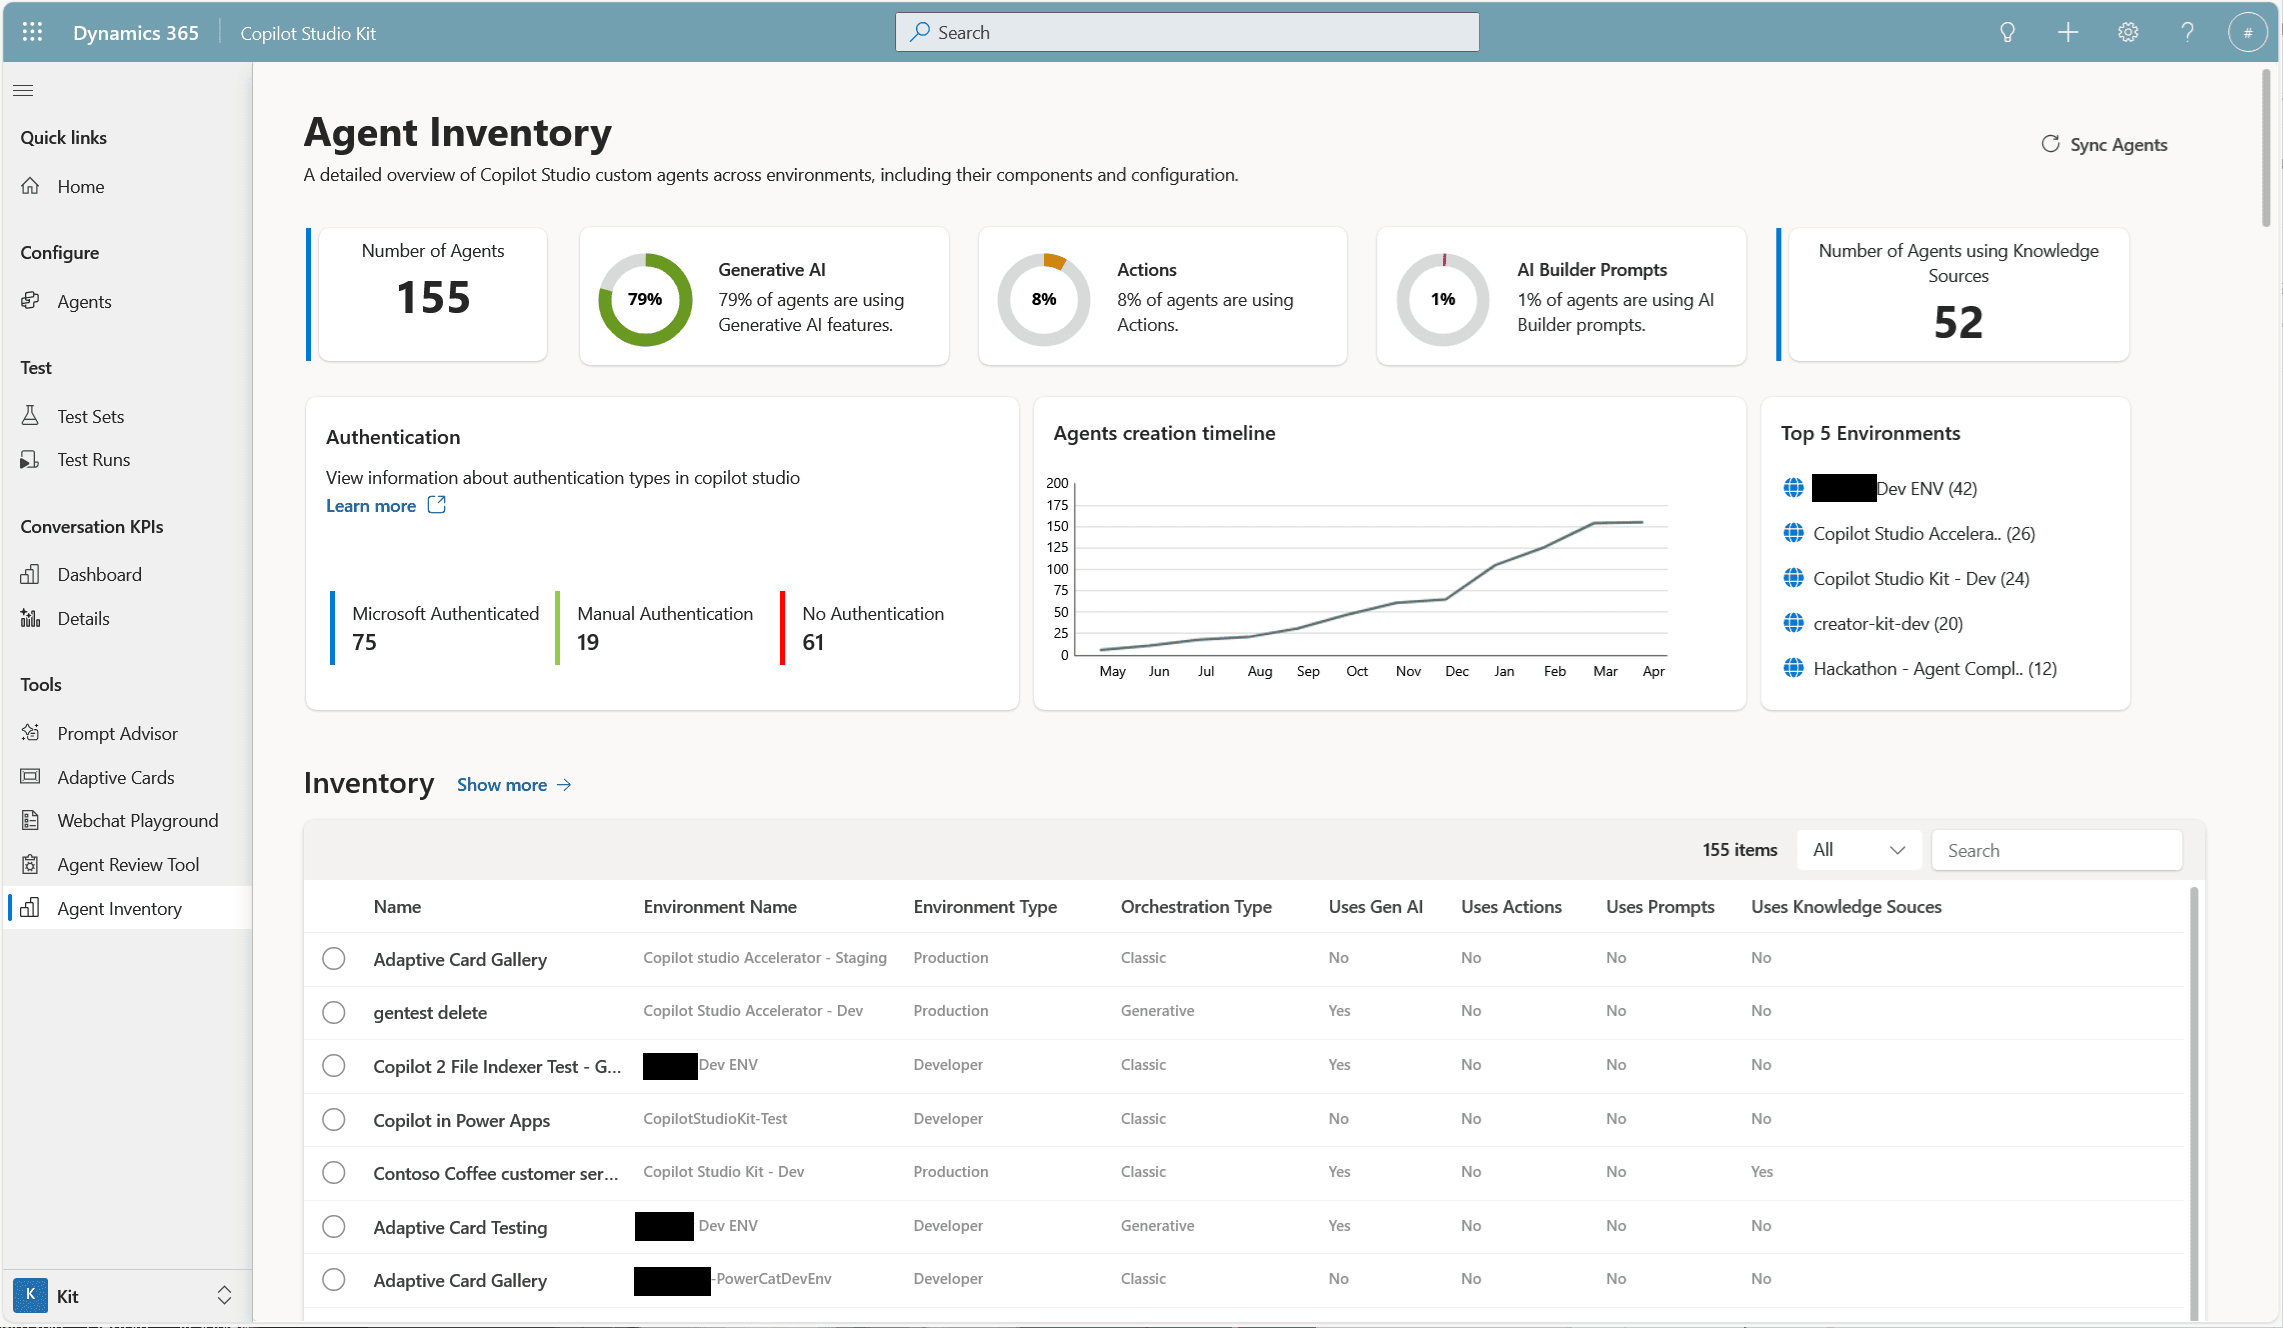Viewport: 2283px width, 1328px height.
Task: Select Contoso Coffee customer service row radio
Action: click(x=334, y=1172)
